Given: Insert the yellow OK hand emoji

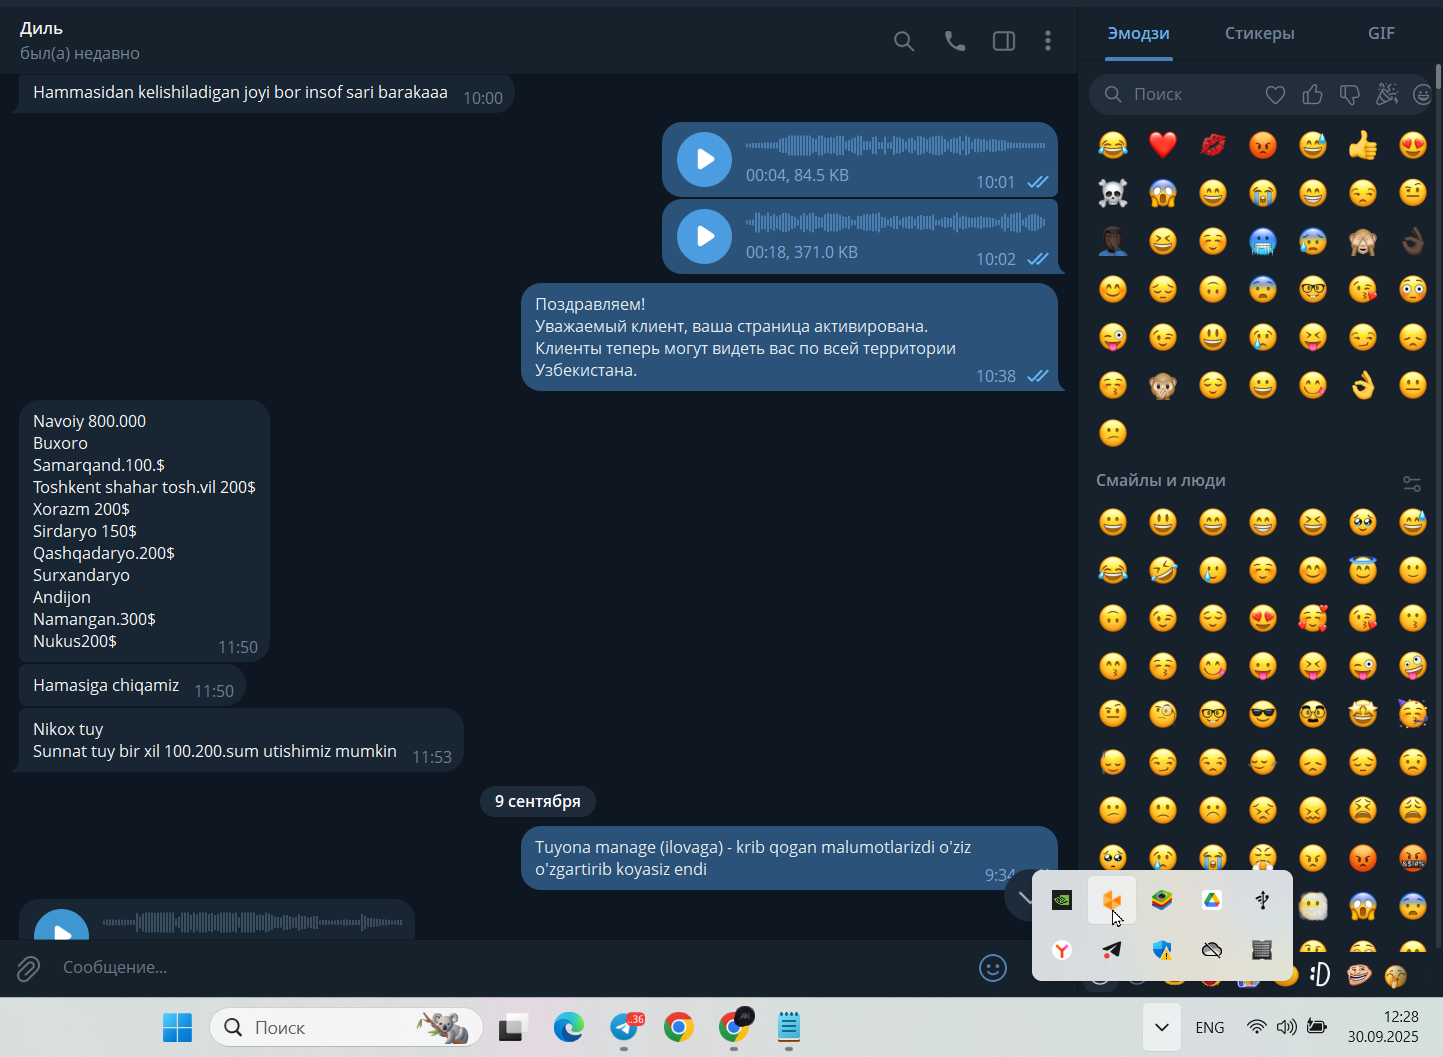Looking at the screenshot, I should pyautogui.click(x=1363, y=385).
